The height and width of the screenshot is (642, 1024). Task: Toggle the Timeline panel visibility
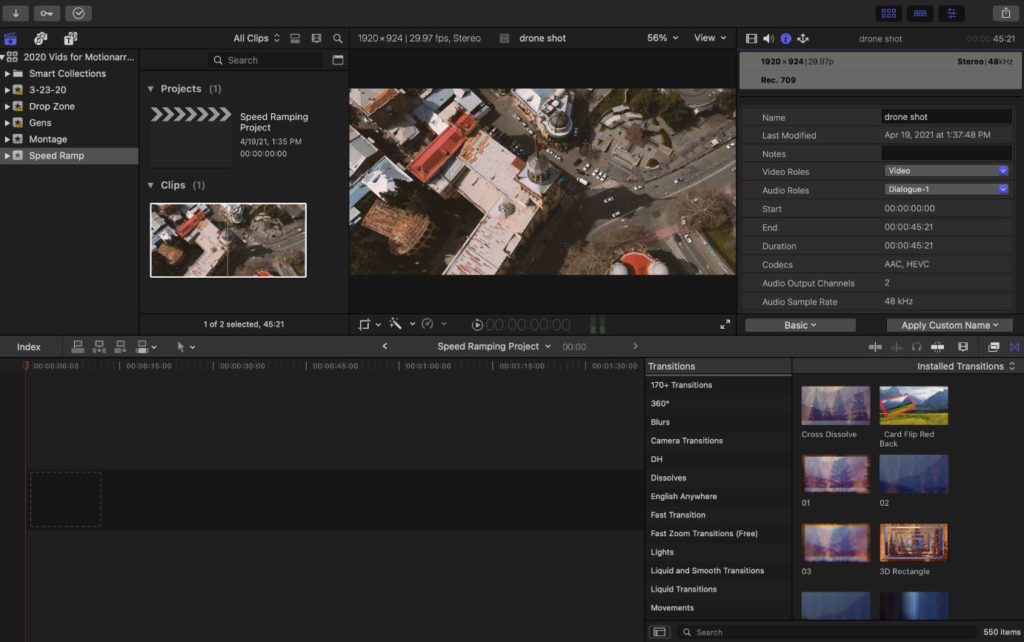click(x=920, y=13)
